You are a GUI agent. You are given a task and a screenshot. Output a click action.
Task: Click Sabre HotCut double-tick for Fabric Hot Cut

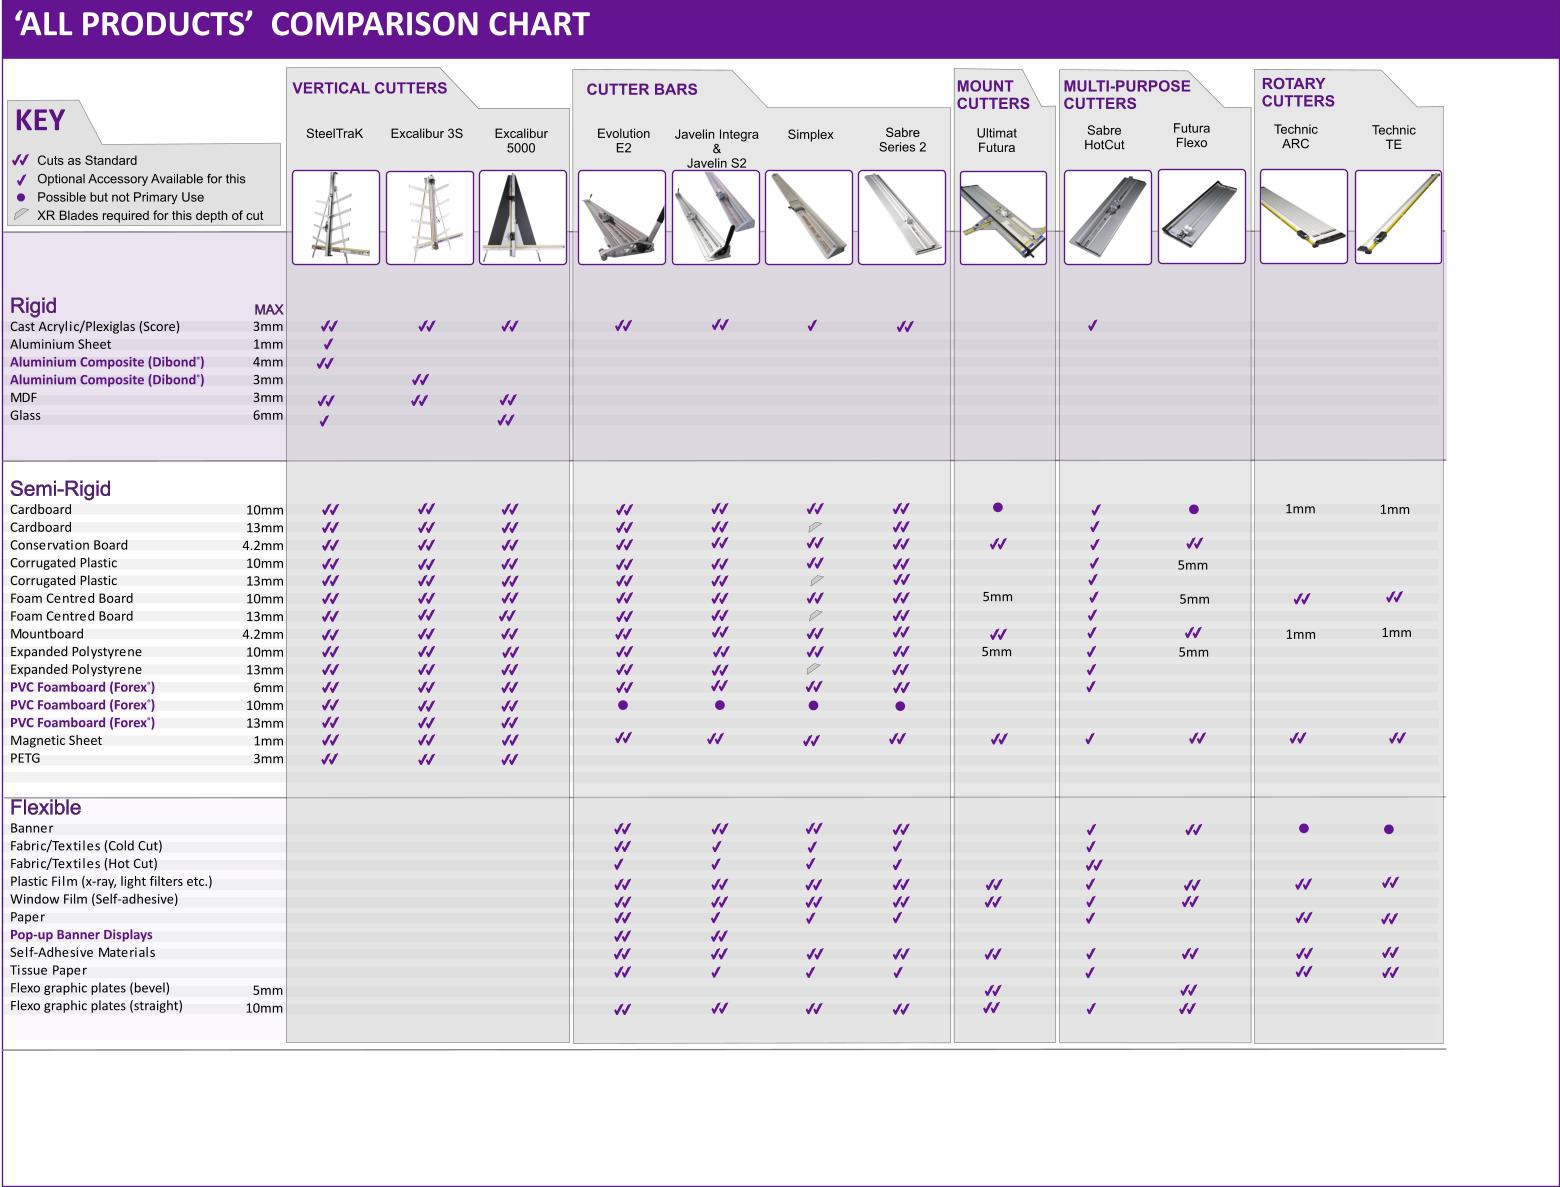(1094, 865)
